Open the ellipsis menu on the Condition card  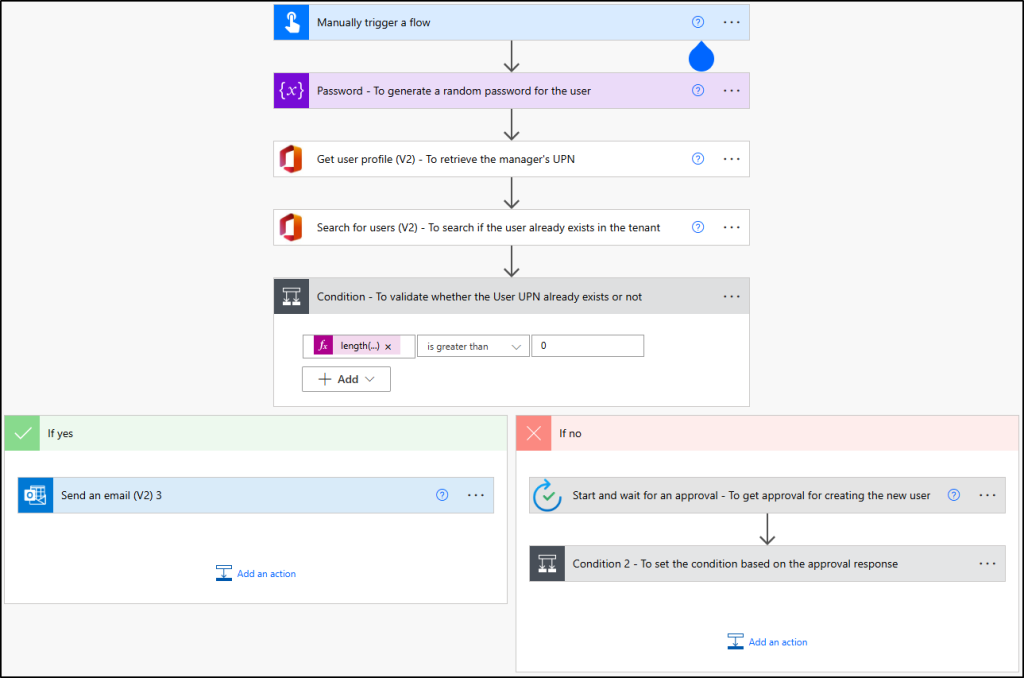pos(732,296)
